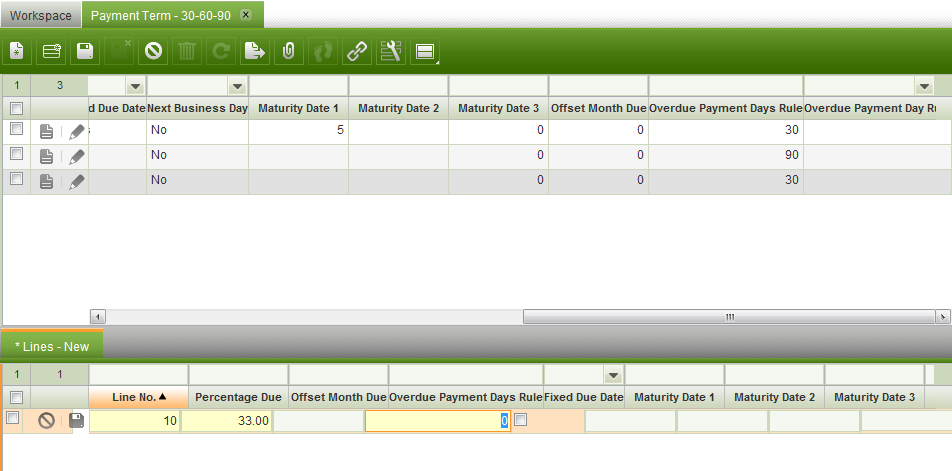
Task: Select Overdue Payment Days value 90
Action: (726, 155)
